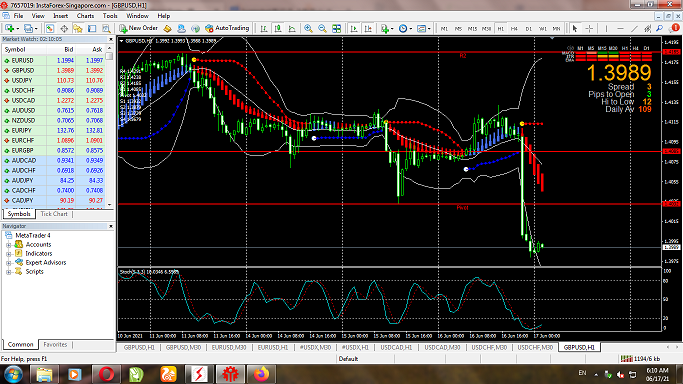Open the EURUSD,H1 chart tab
This screenshot has width=683, height=384.
click(273, 347)
